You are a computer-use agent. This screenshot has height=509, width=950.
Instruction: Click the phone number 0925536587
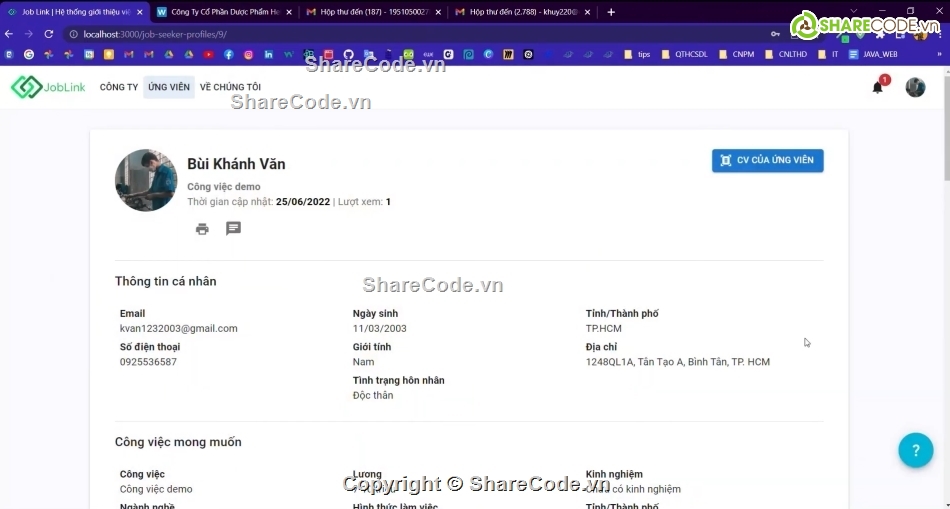[x=148, y=362]
